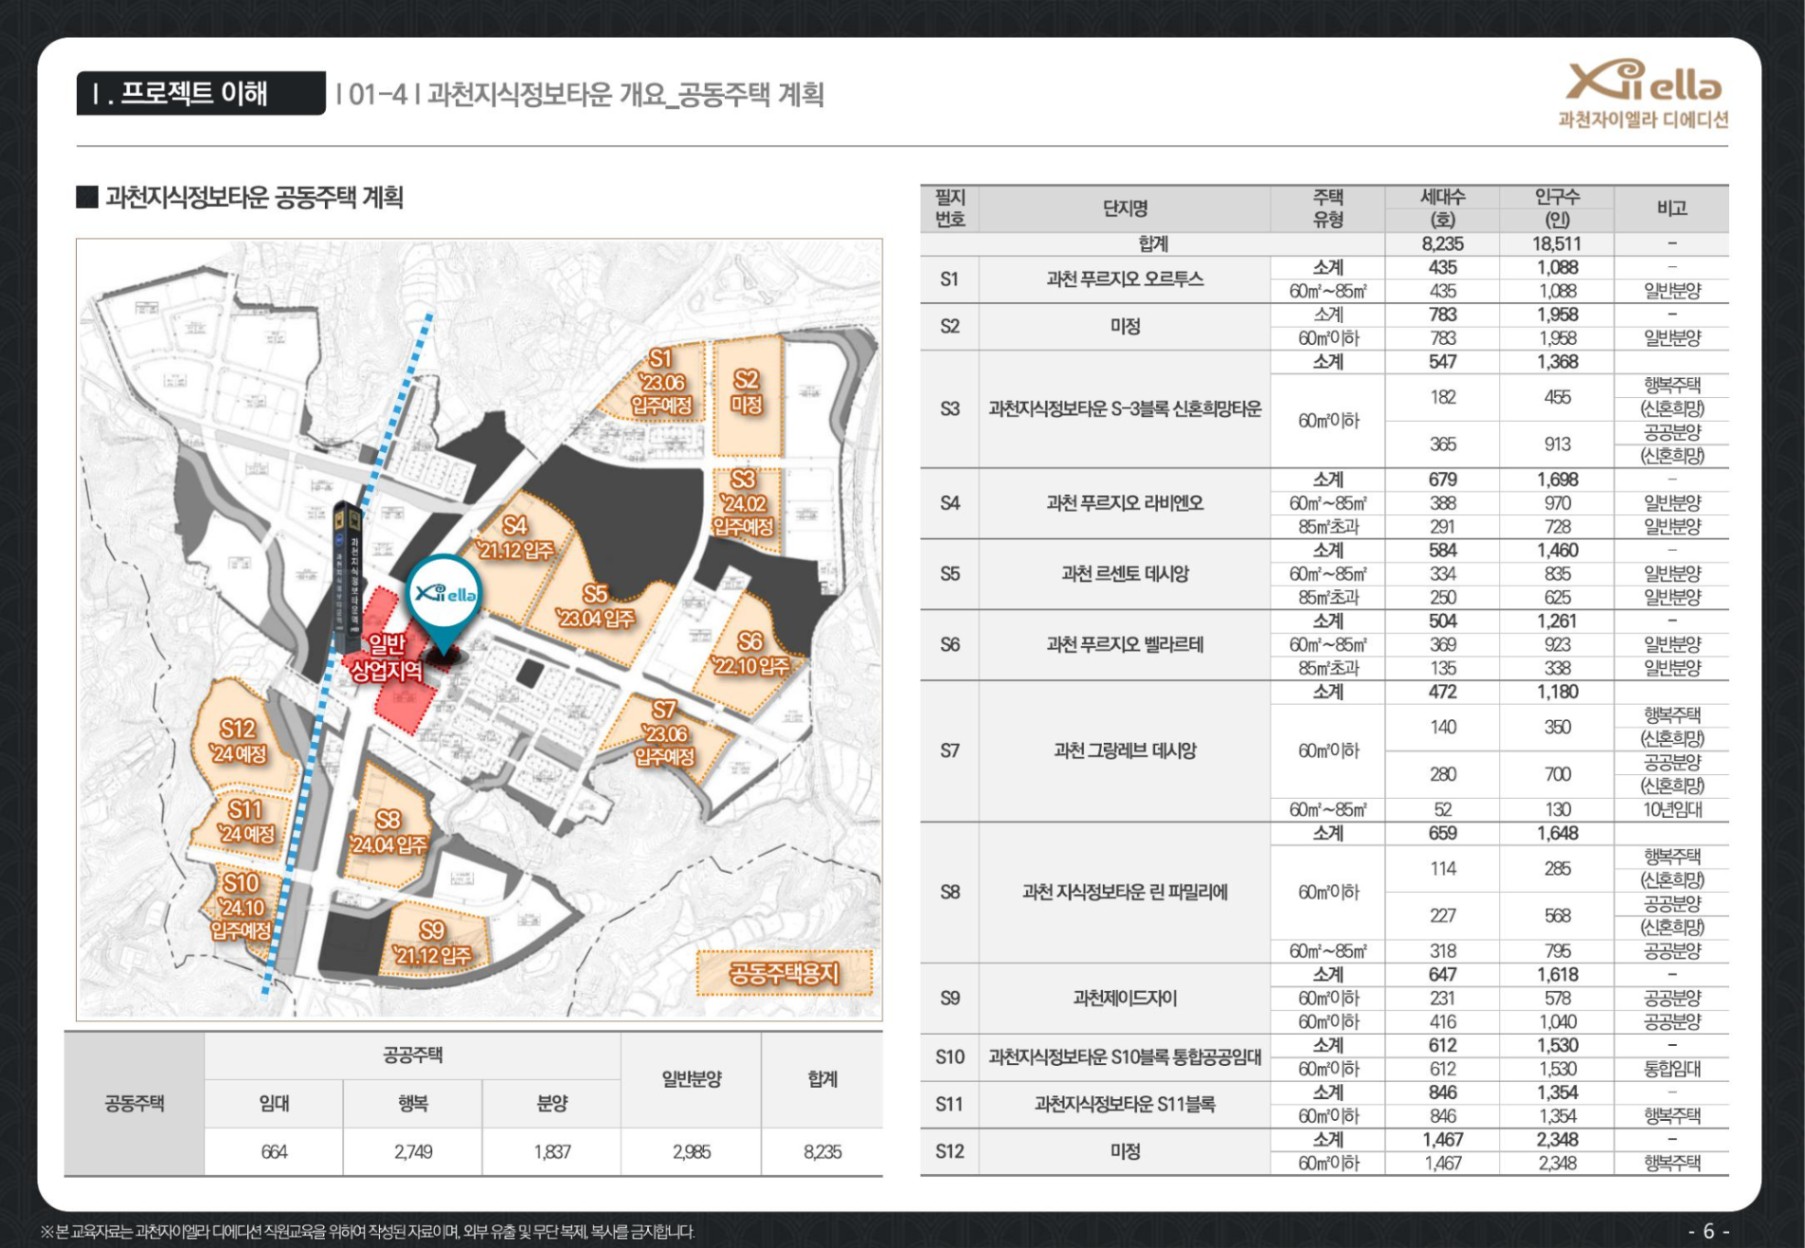The image size is (1805, 1248).
Task: Click the 비고 column header
Action: [x=1672, y=208]
